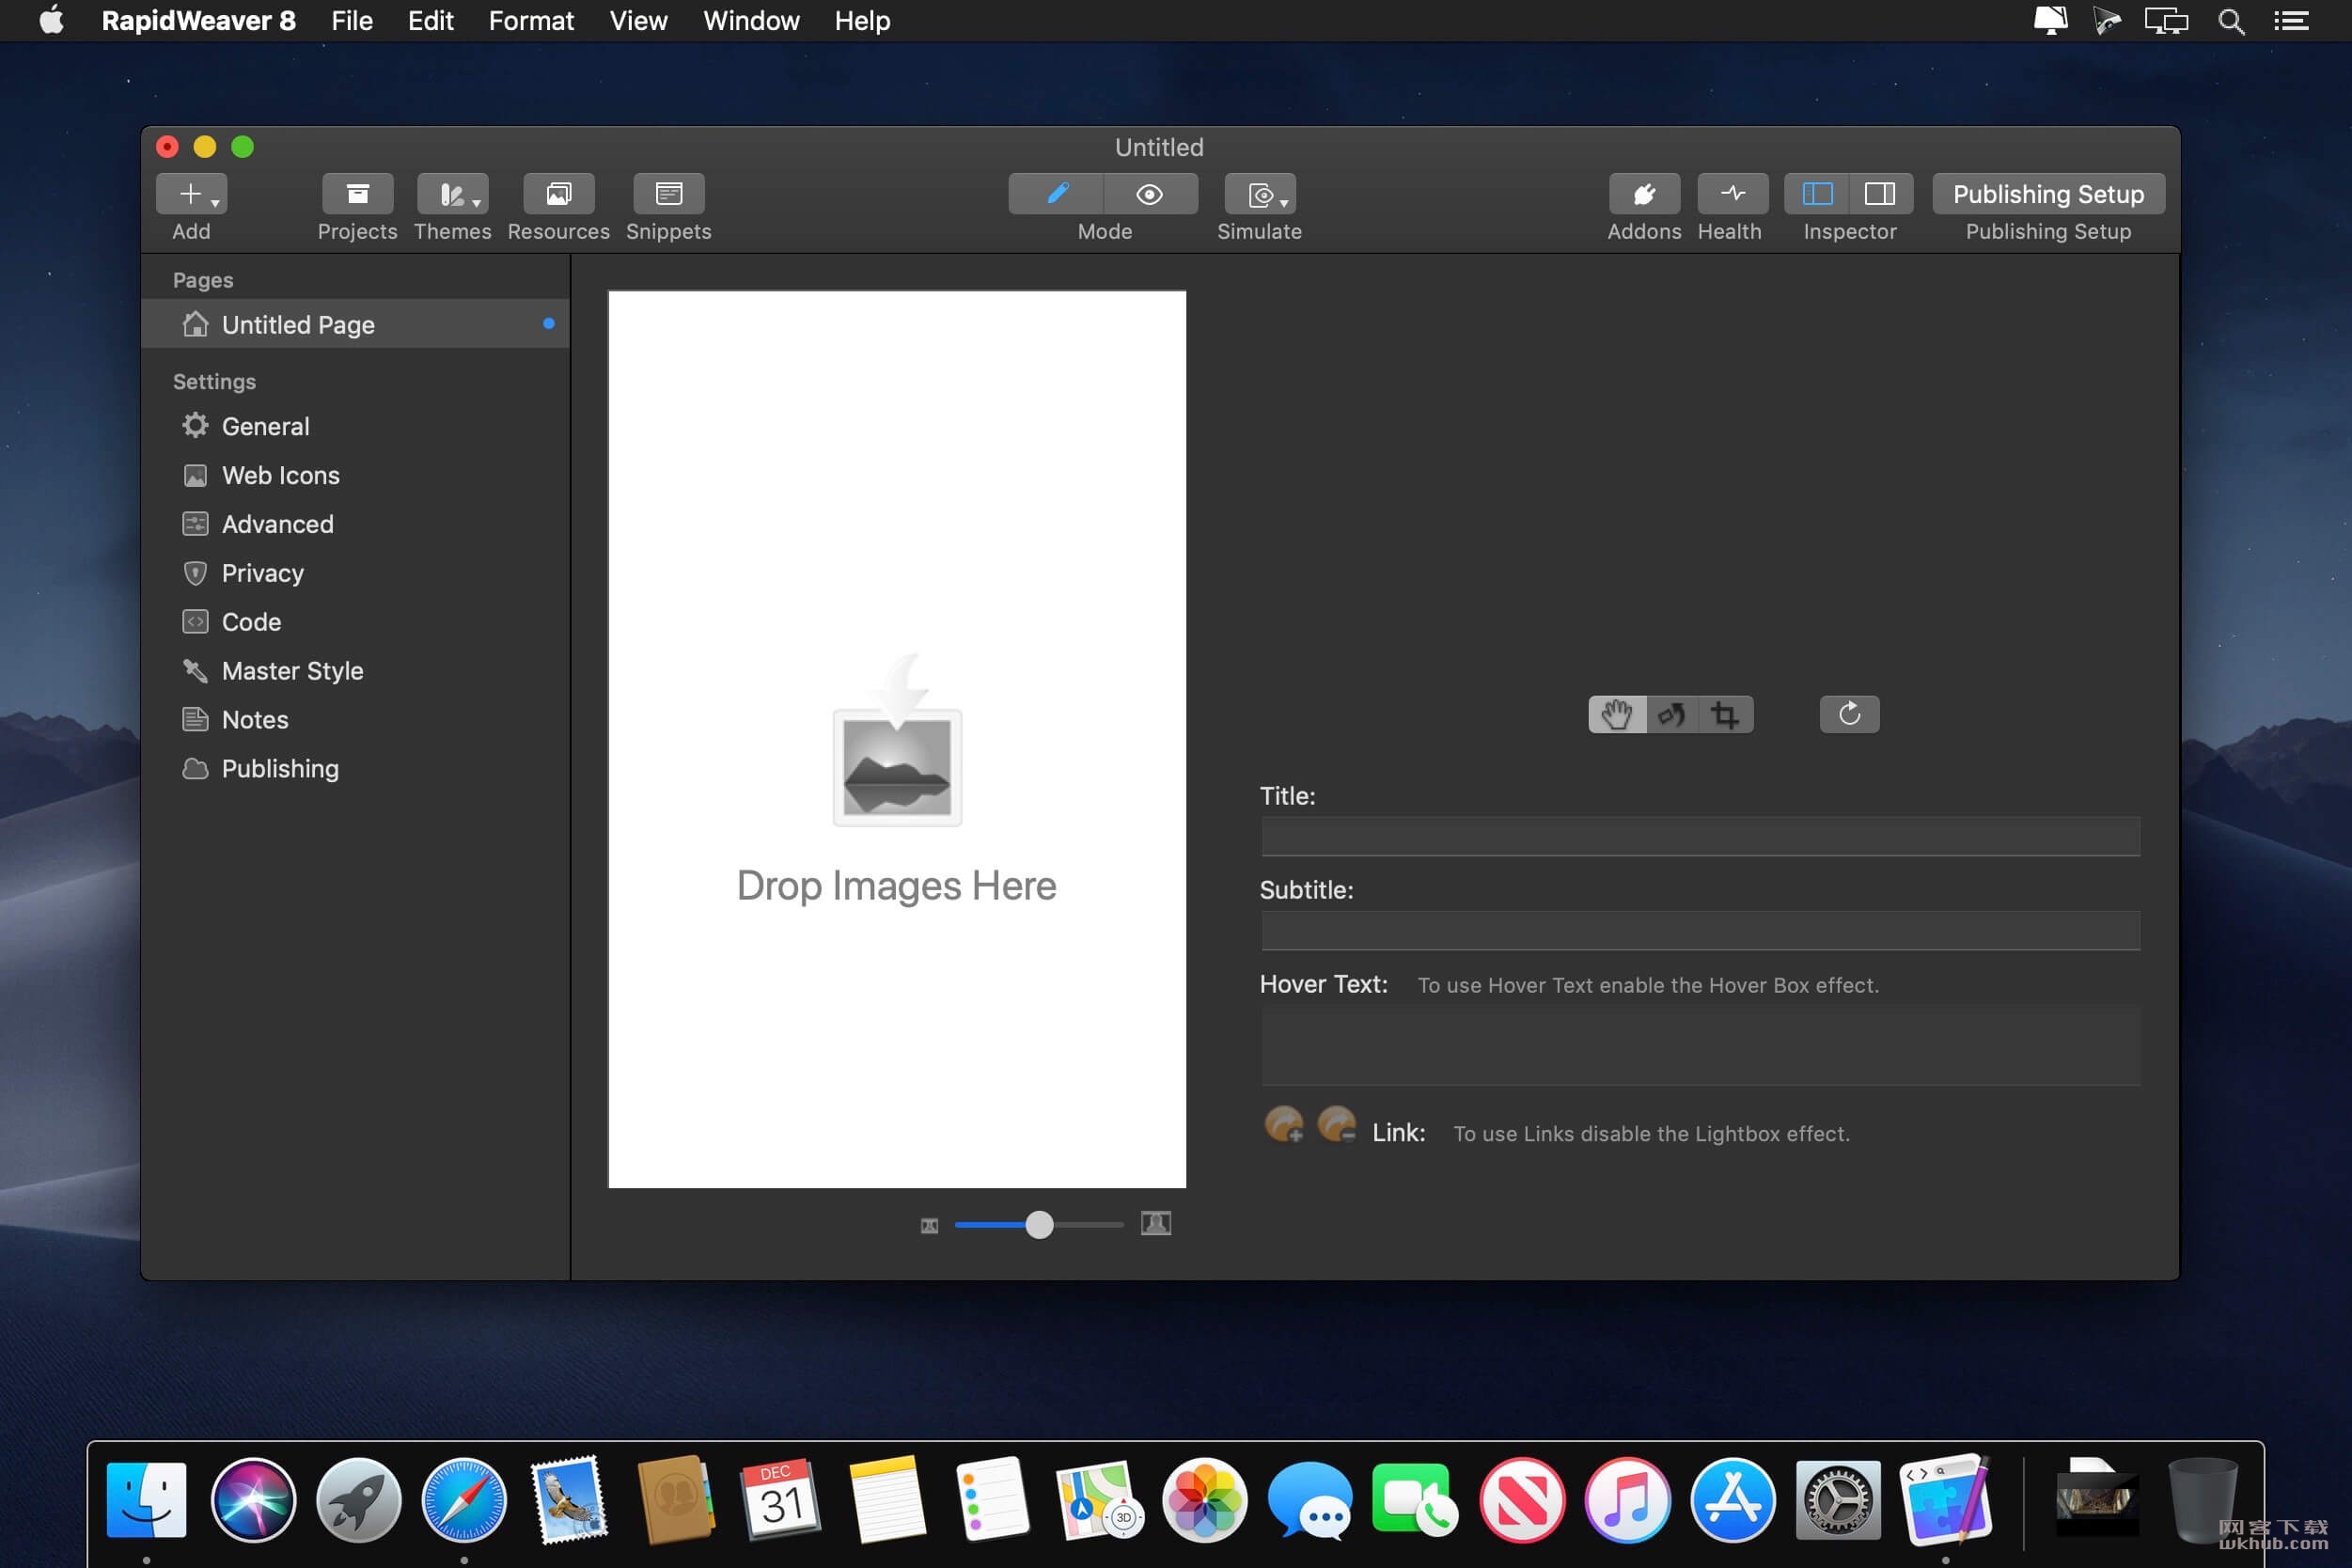
Task: Click the add link icon
Action: click(1284, 1124)
